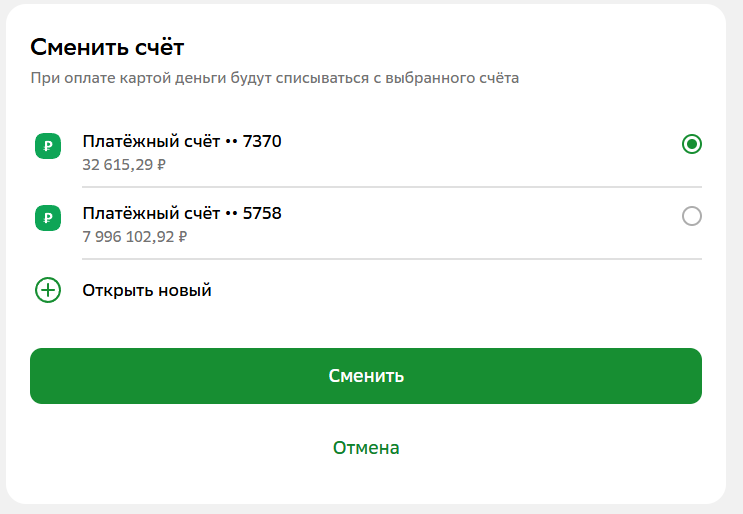Choose the Платёжный счёт 7370 label
Image resolution: width=743 pixels, height=514 pixels.
182,141
